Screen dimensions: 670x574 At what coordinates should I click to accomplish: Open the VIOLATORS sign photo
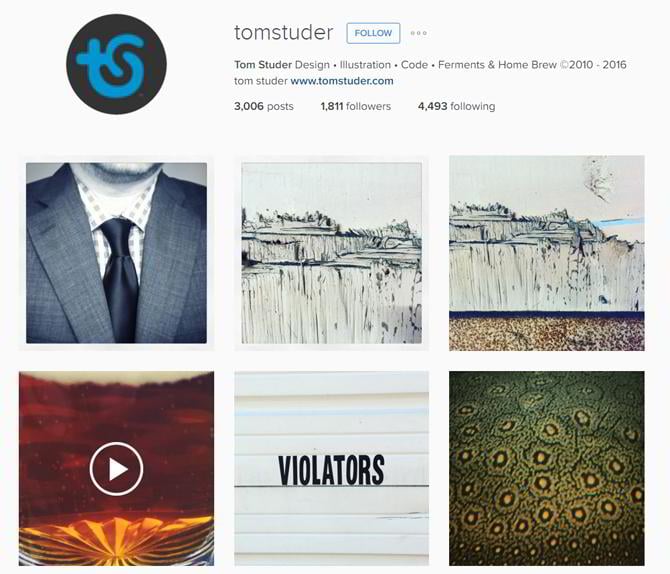(x=332, y=468)
